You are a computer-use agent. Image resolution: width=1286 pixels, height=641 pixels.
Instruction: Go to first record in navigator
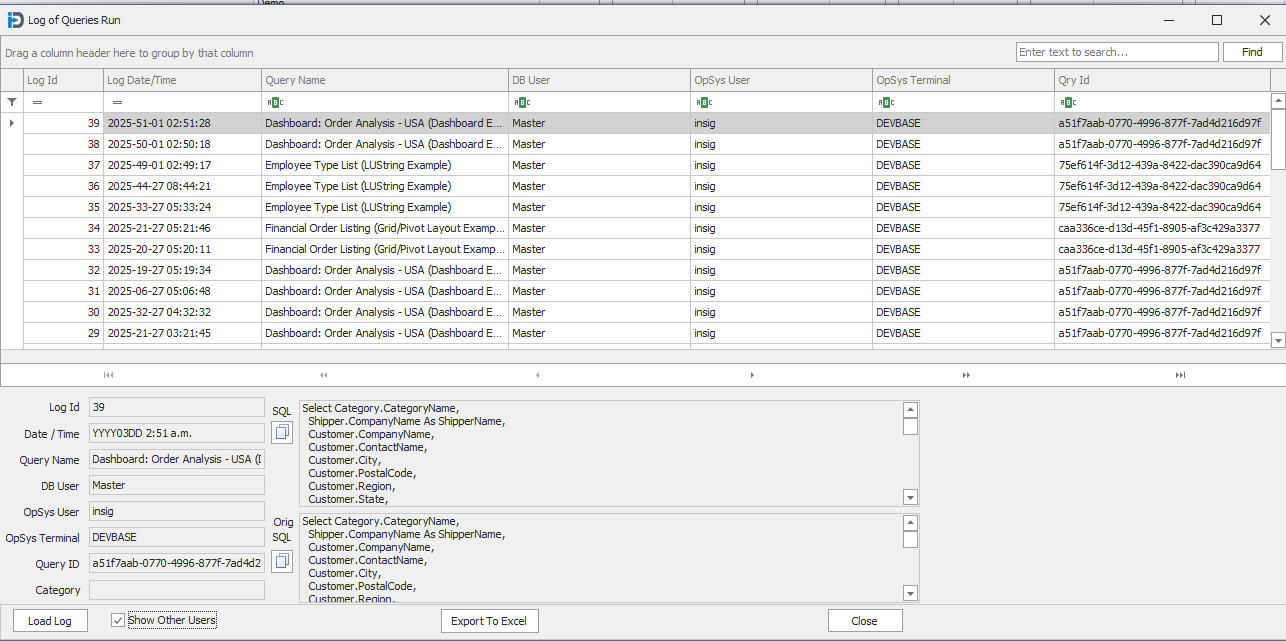click(108, 375)
